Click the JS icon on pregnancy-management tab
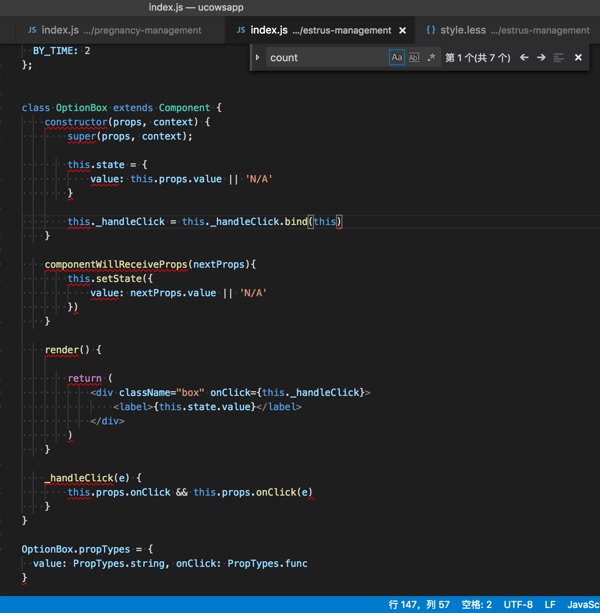This screenshot has width=600, height=613. point(32,30)
